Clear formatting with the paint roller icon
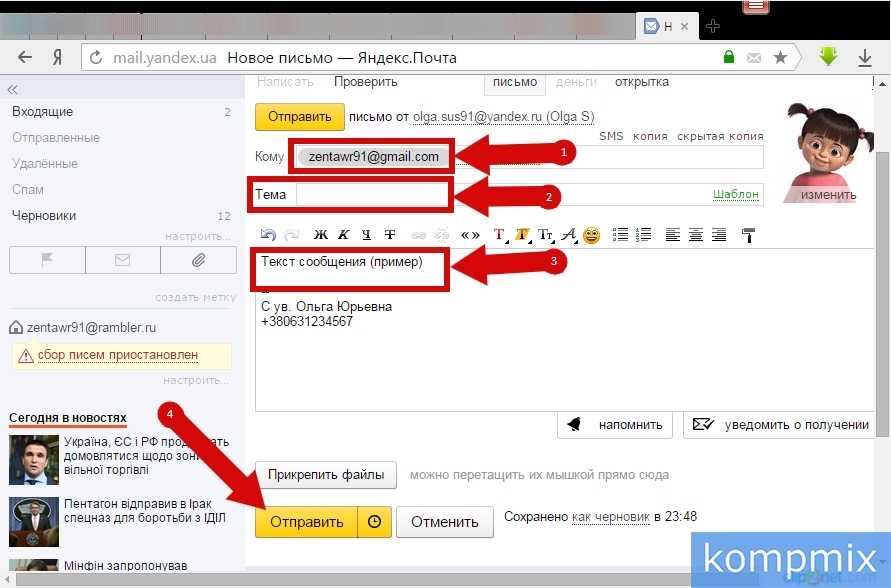This screenshot has width=891, height=588. click(748, 235)
